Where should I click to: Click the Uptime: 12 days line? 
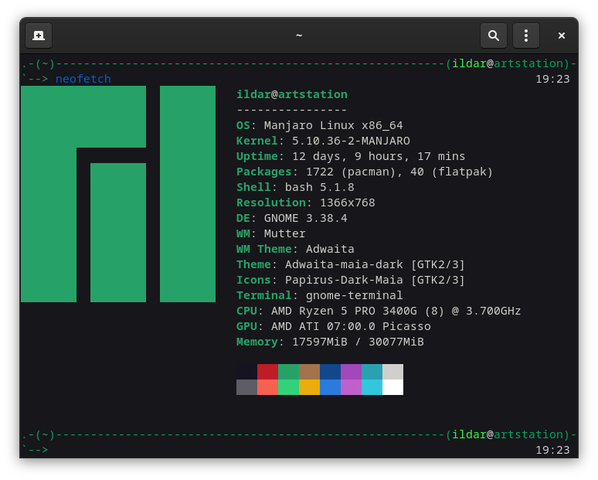[351, 156]
